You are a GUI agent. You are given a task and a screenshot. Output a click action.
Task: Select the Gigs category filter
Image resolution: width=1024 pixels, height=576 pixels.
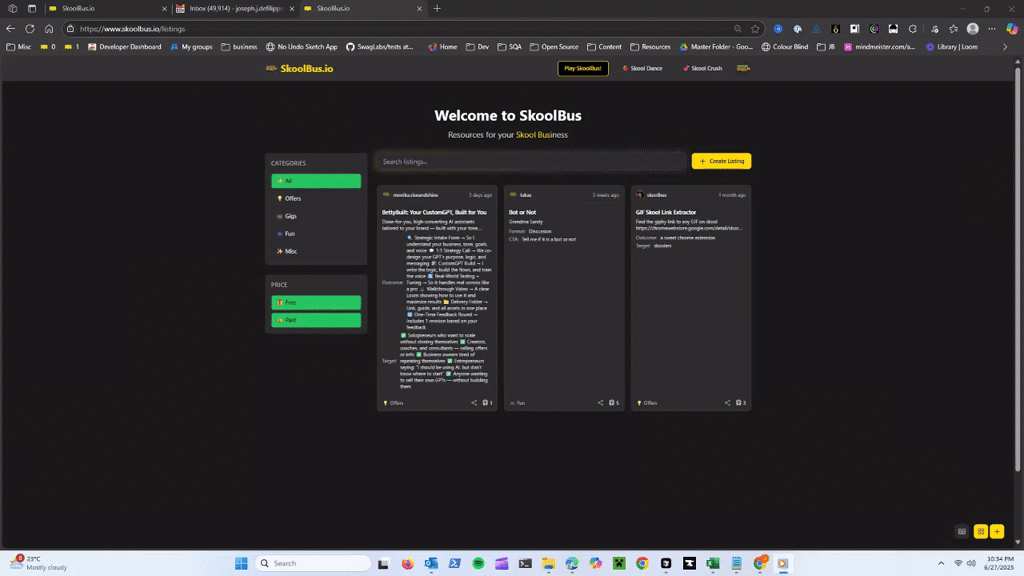pos(316,216)
